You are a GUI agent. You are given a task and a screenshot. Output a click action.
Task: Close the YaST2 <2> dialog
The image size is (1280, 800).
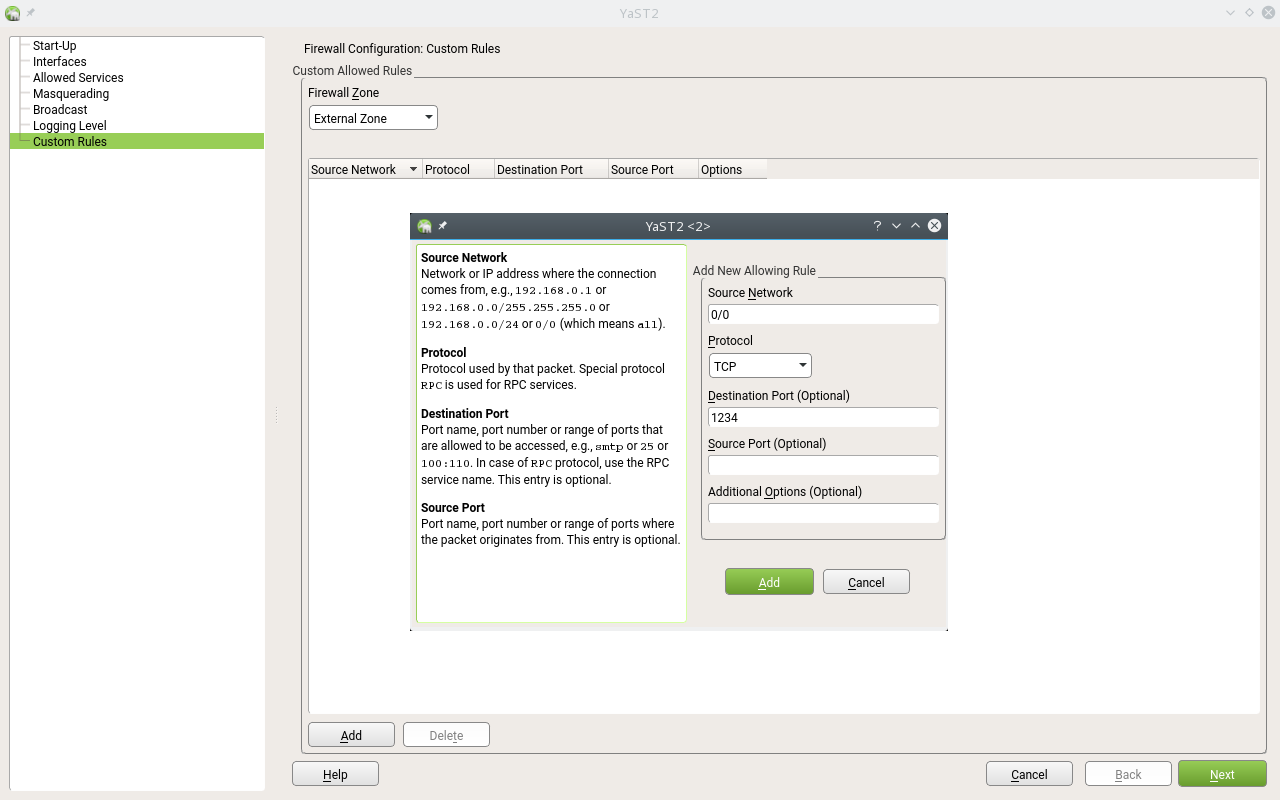click(x=934, y=226)
